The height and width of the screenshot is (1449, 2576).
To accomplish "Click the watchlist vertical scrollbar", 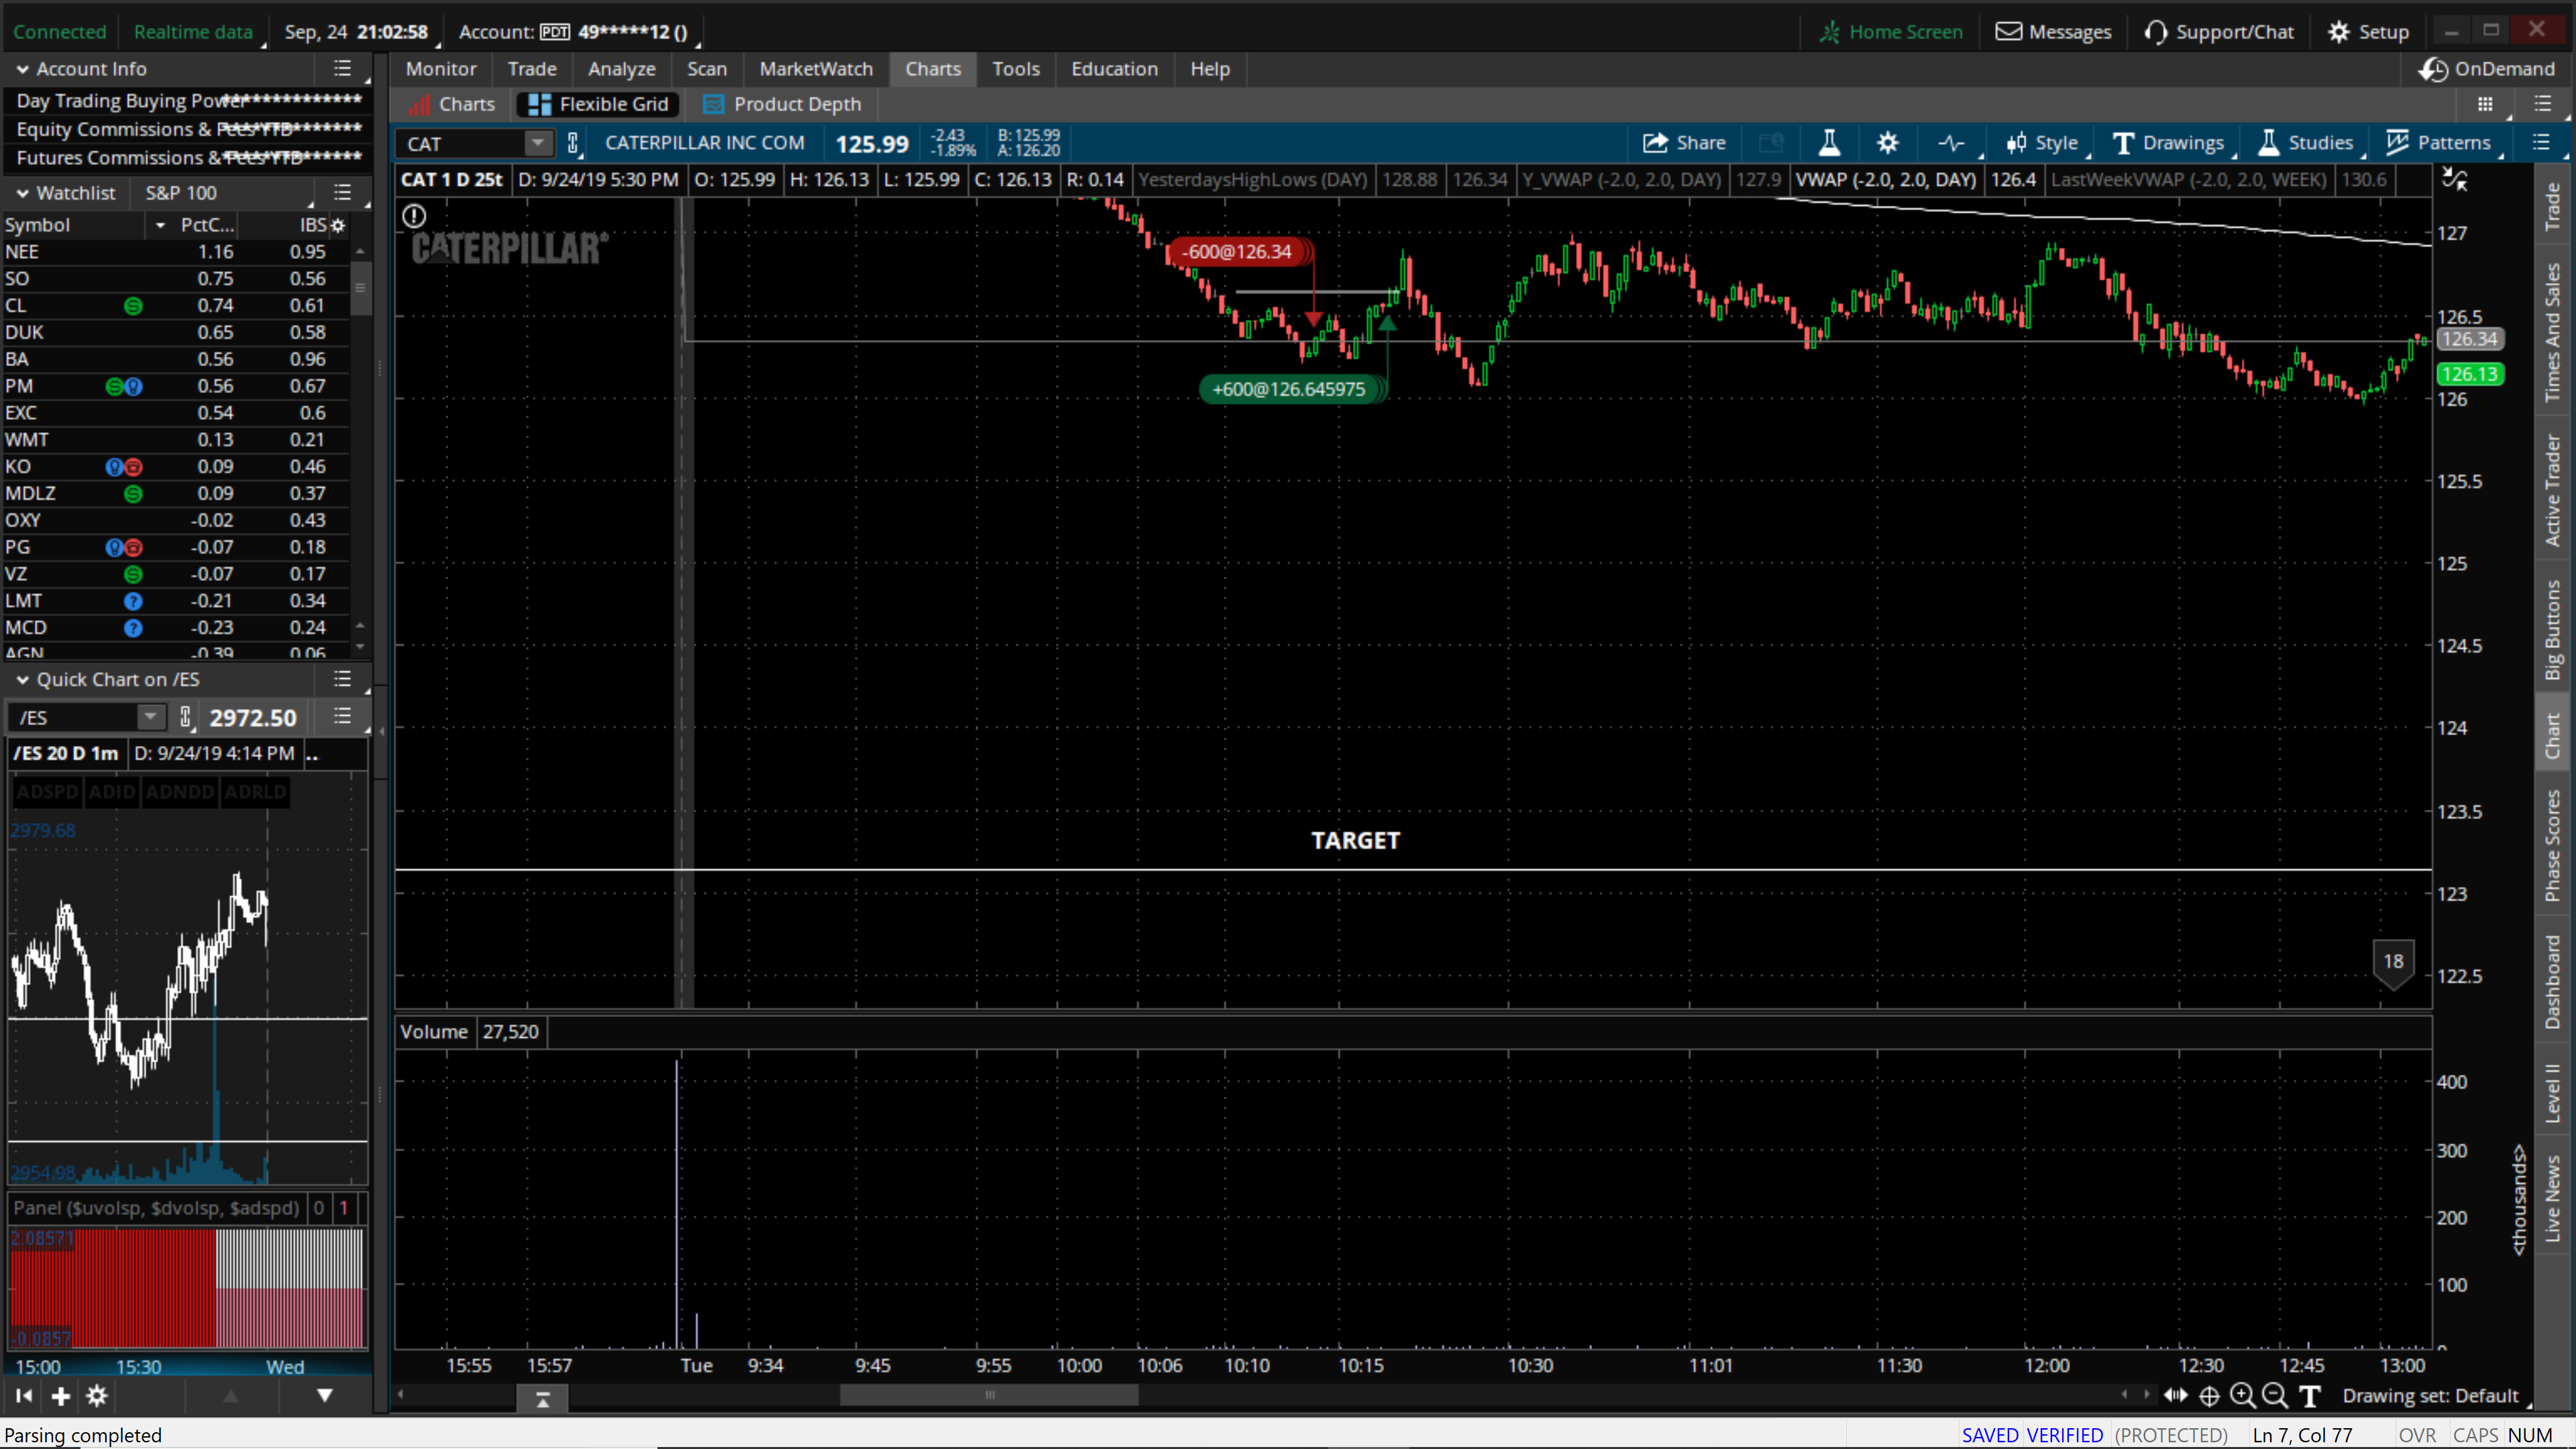I will pos(360,288).
